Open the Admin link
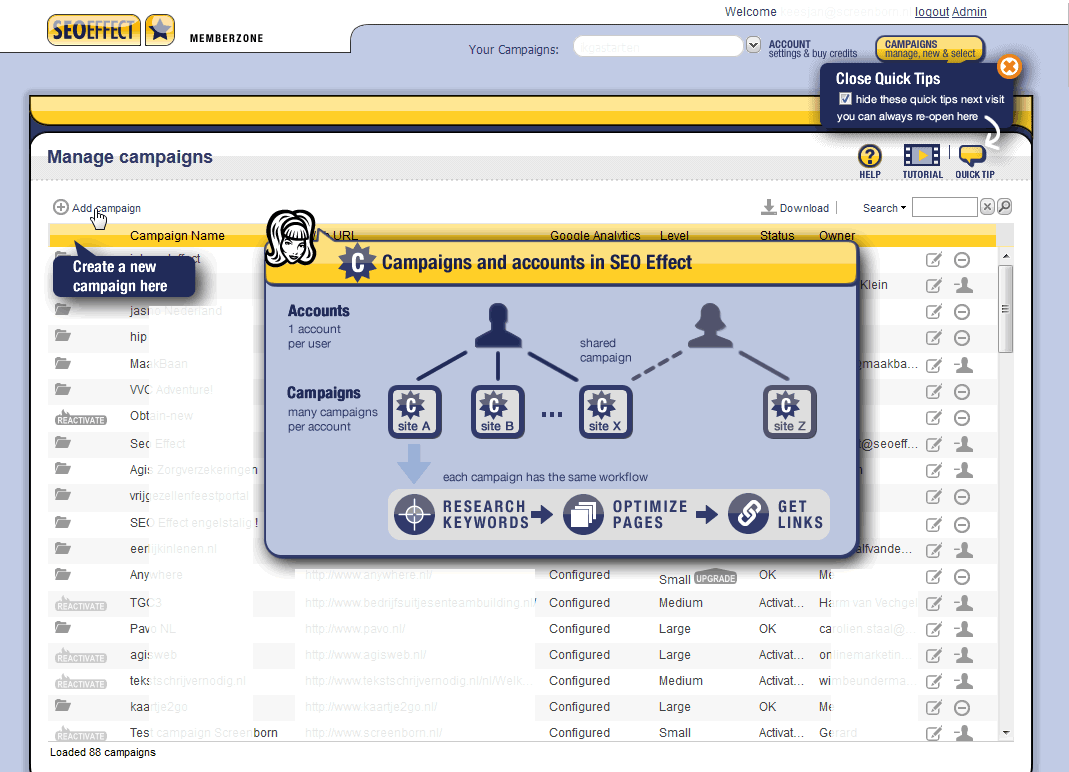This screenshot has width=1069, height=772. click(968, 12)
